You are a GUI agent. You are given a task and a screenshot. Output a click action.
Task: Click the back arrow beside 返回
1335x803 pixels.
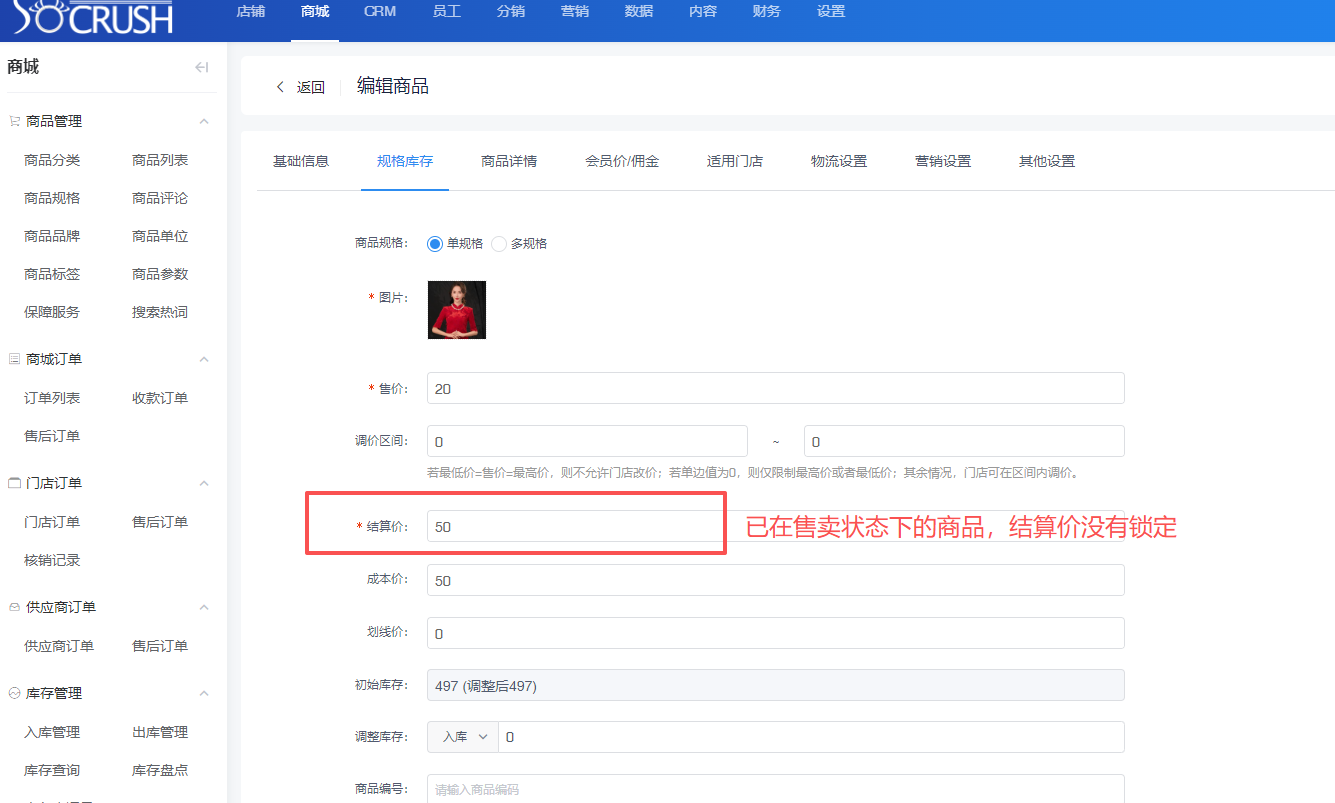[280, 87]
